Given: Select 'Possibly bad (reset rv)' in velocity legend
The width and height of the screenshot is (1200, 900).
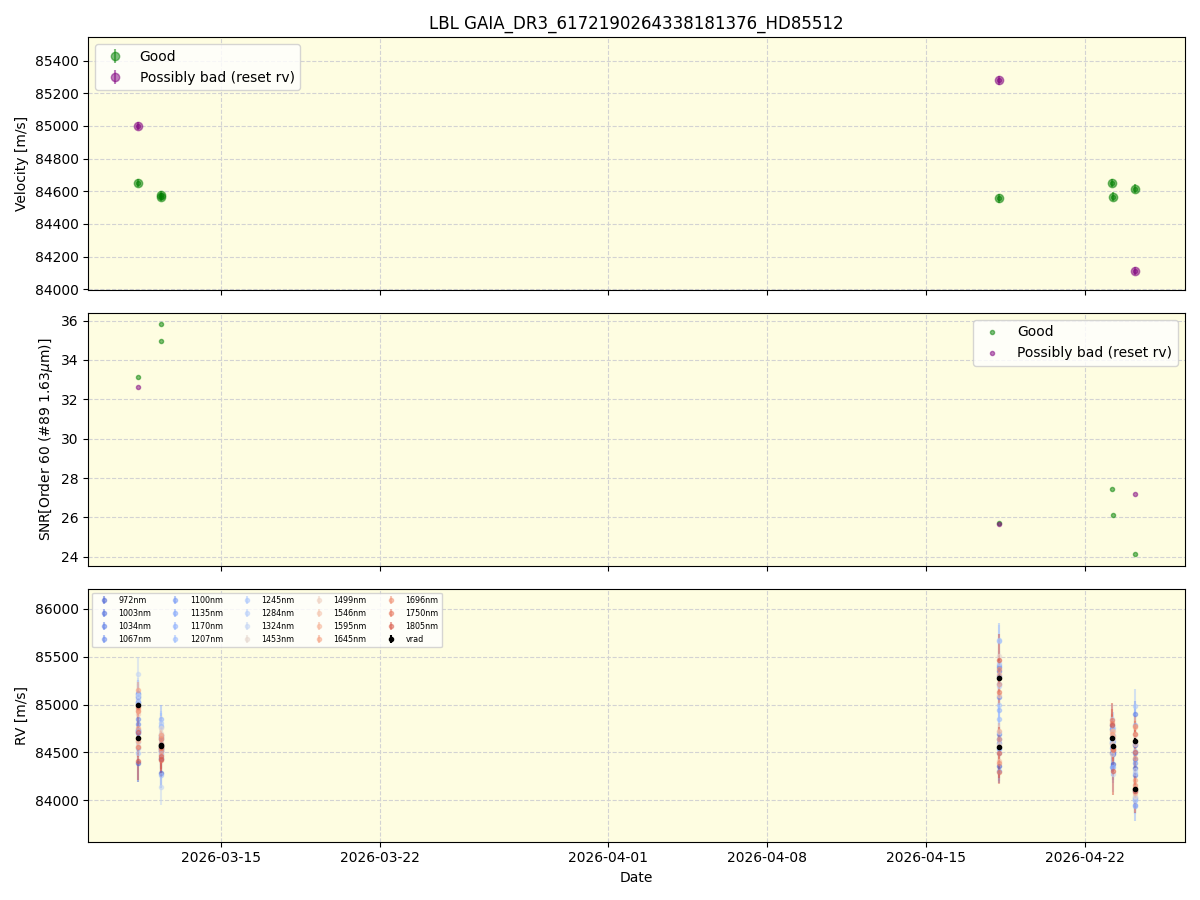Looking at the screenshot, I should pos(217,77).
